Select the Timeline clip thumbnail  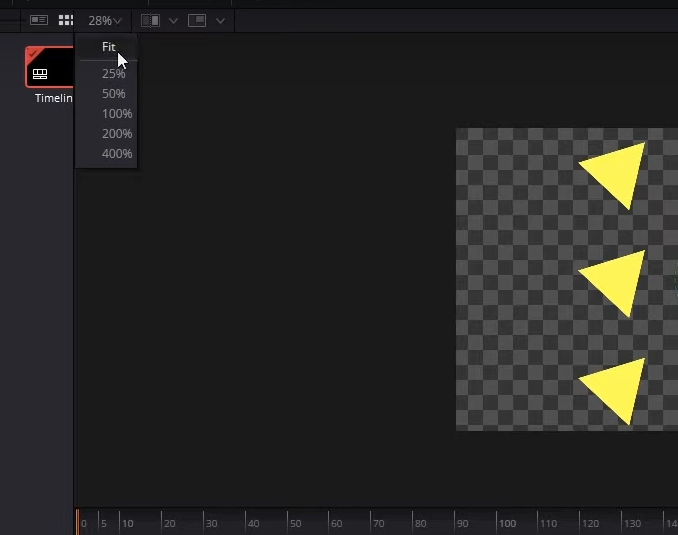[x=49, y=67]
